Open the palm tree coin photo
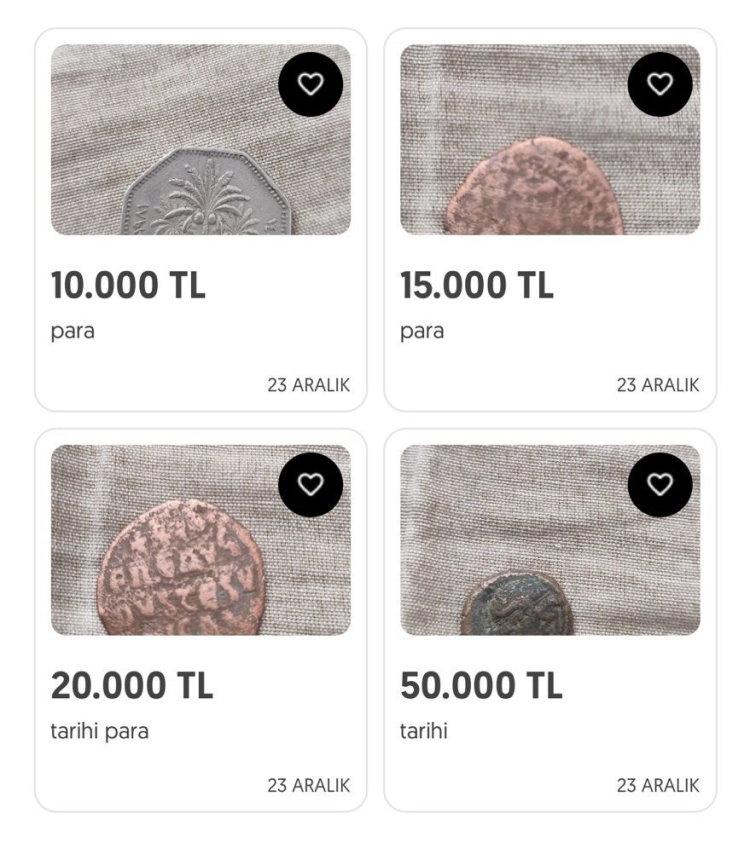750x848 pixels. pyautogui.click(x=201, y=140)
